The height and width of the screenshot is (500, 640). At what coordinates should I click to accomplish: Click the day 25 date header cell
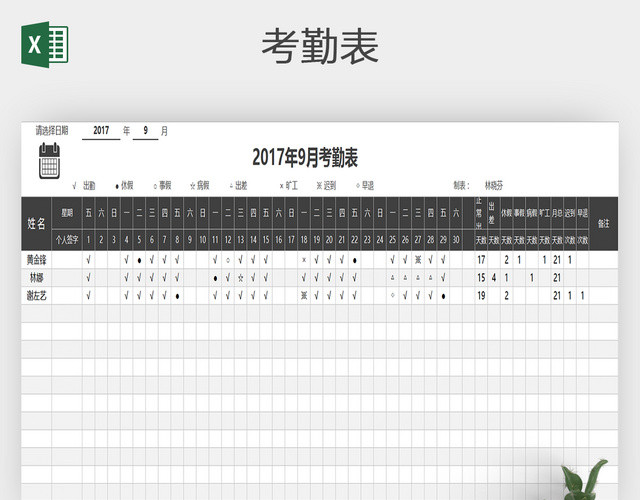pos(393,240)
